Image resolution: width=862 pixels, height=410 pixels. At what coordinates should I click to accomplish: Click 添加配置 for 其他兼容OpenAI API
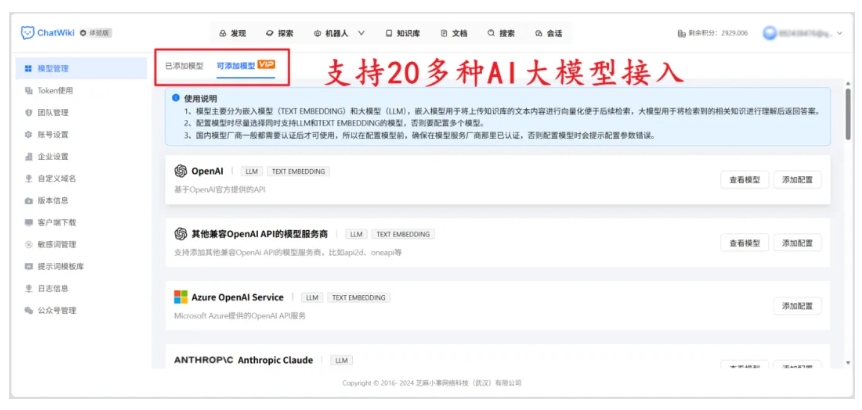[797, 243]
